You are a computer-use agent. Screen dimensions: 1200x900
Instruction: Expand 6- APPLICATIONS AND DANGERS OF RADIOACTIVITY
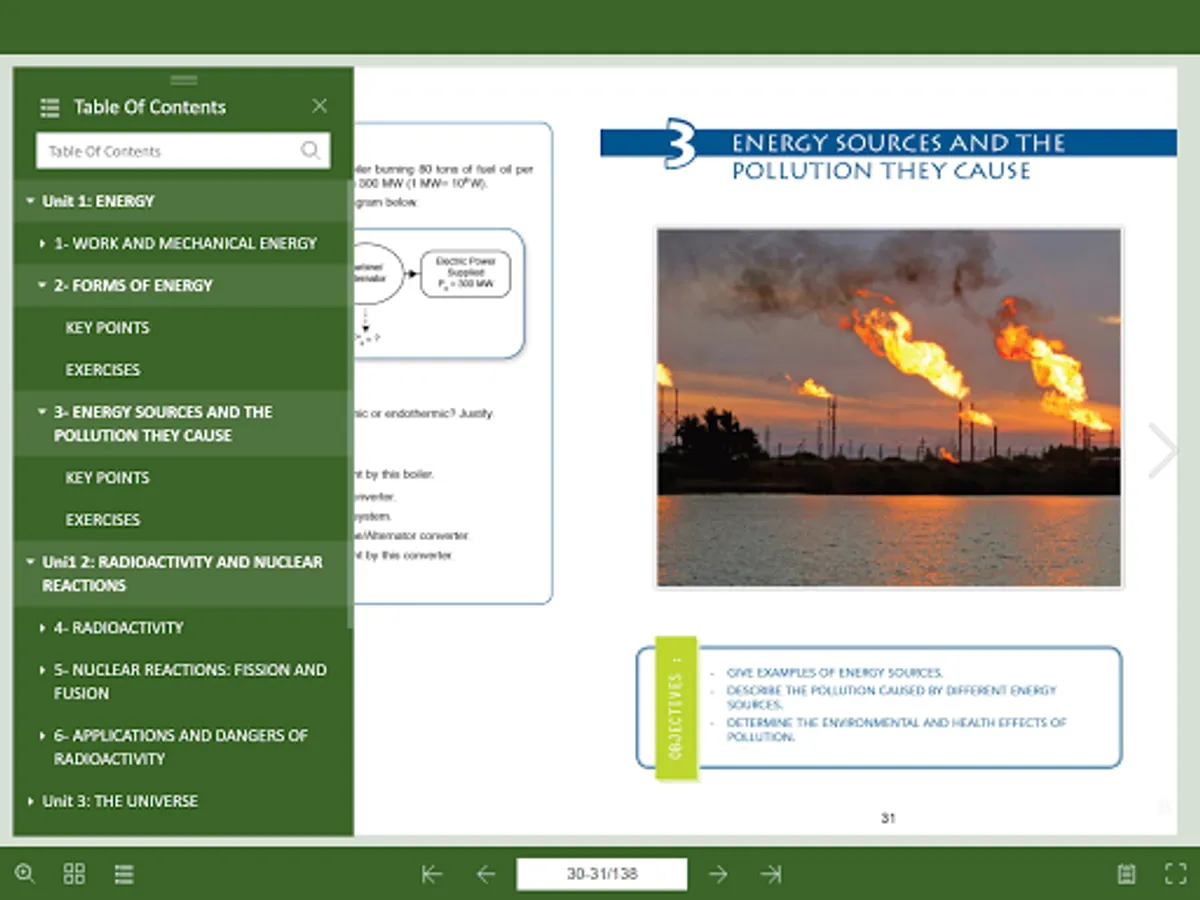pyautogui.click(x=43, y=735)
